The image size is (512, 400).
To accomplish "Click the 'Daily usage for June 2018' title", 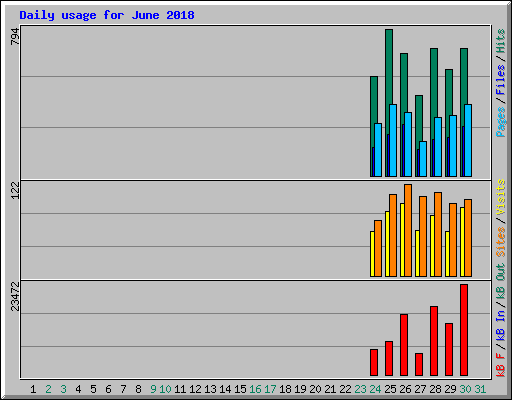I will click(x=107, y=15).
